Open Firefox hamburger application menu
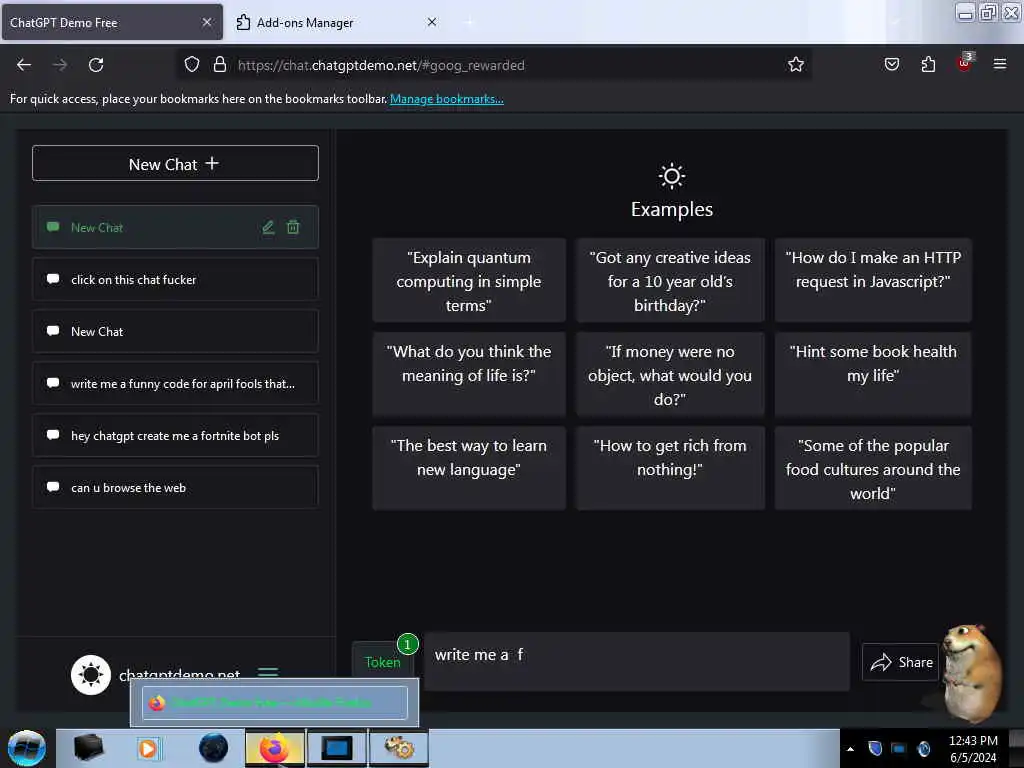This screenshot has height=768, width=1024. [x=999, y=64]
